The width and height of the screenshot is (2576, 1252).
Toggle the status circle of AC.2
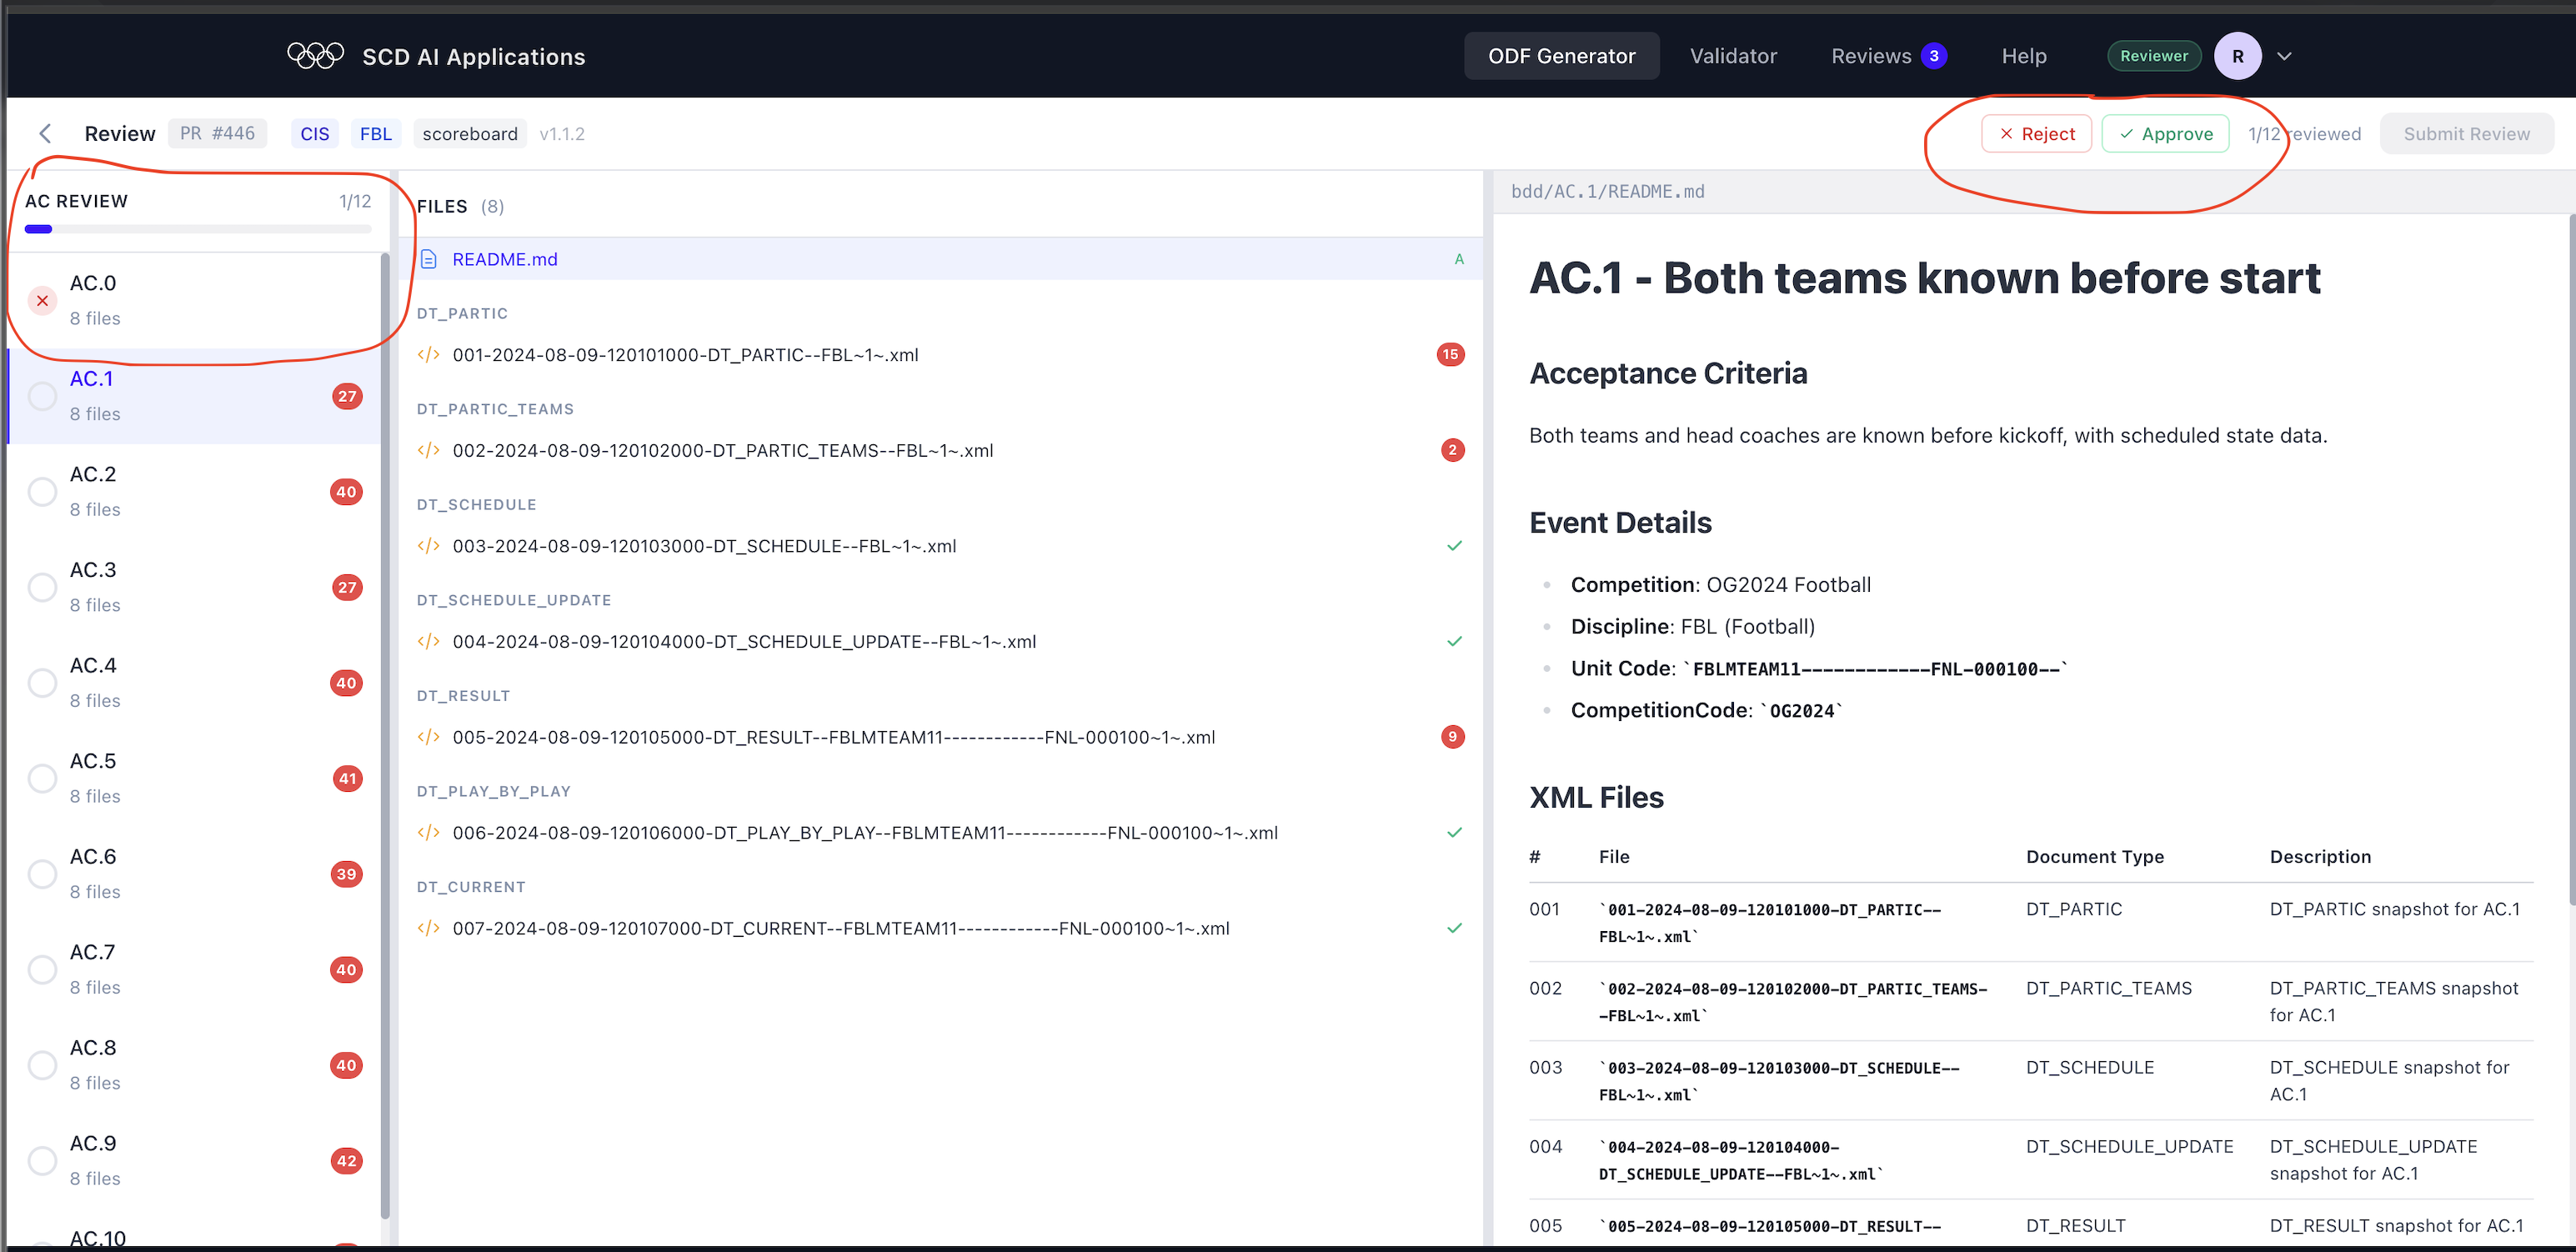42,491
